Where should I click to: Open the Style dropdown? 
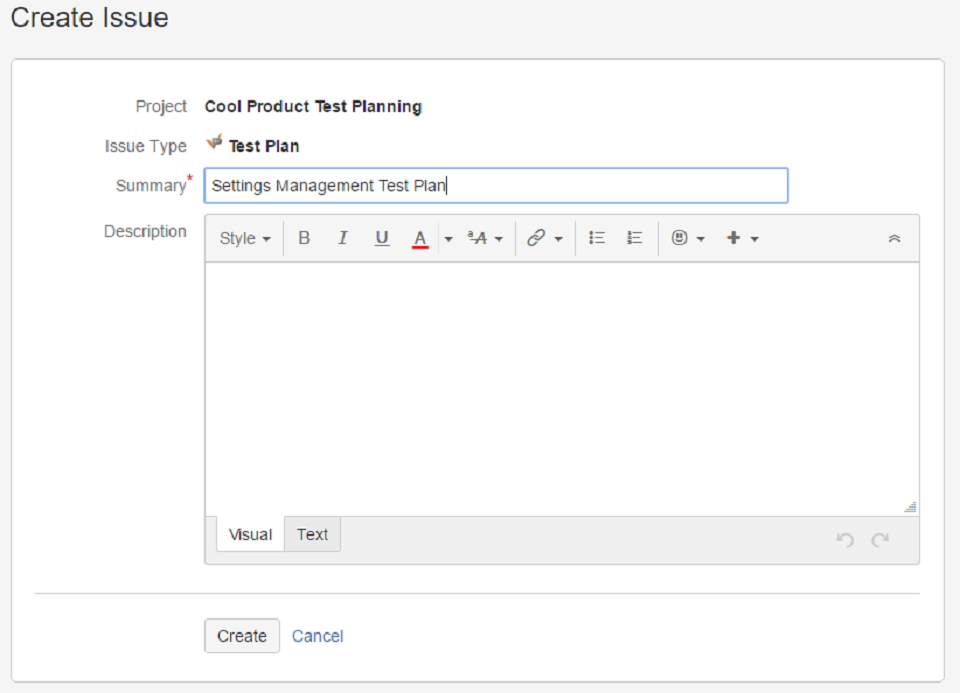(245, 238)
